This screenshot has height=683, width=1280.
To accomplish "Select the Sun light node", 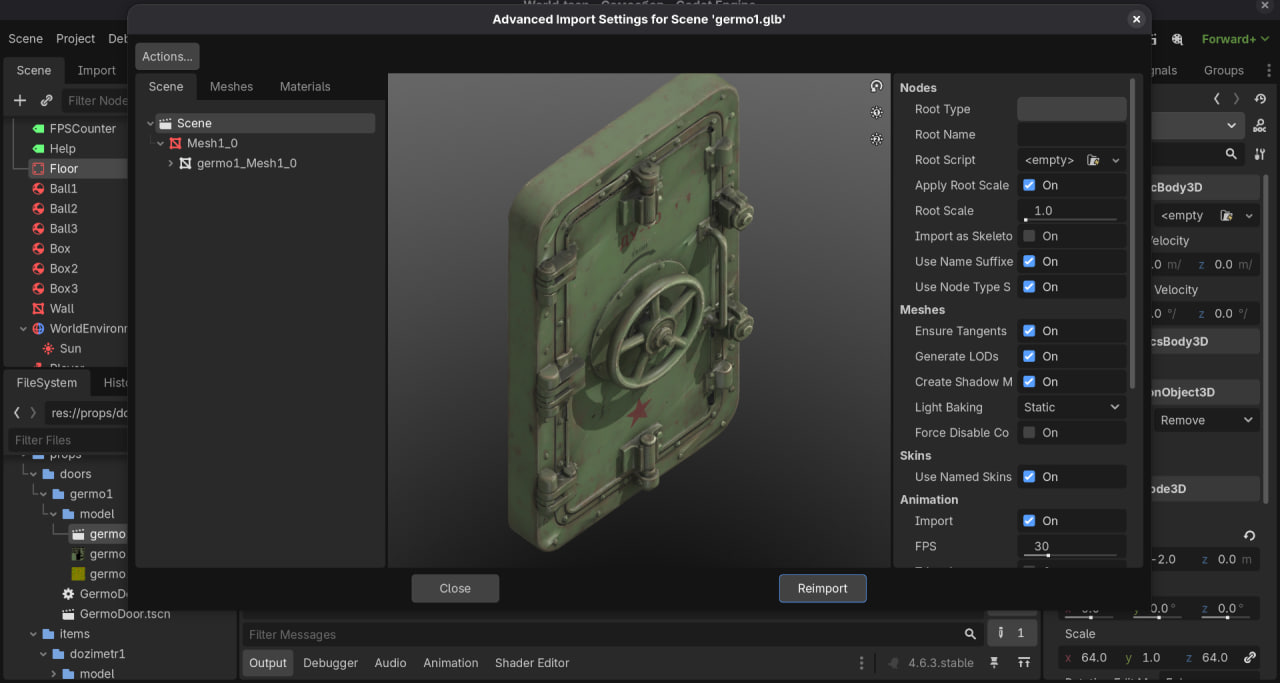I will (70, 349).
